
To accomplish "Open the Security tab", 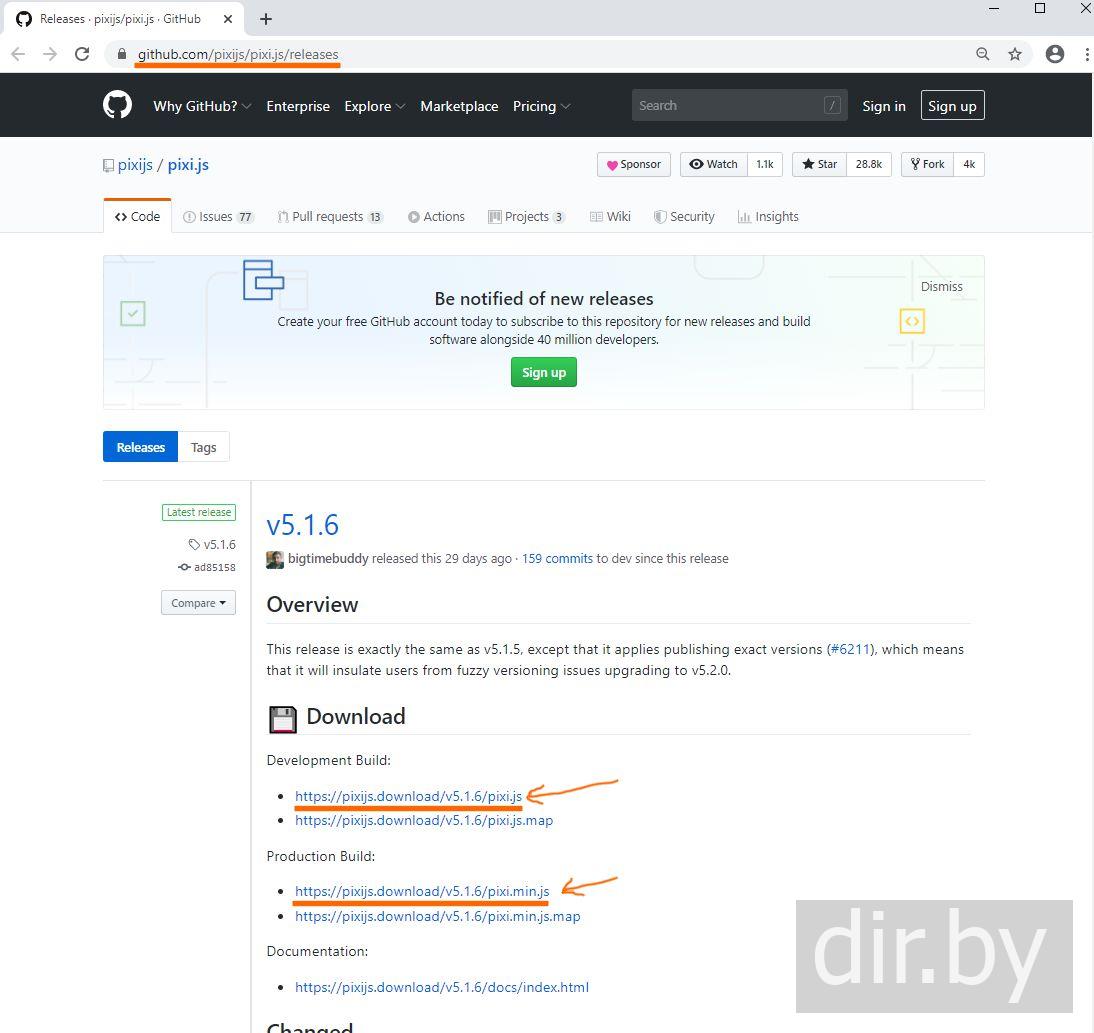I will [x=684, y=216].
